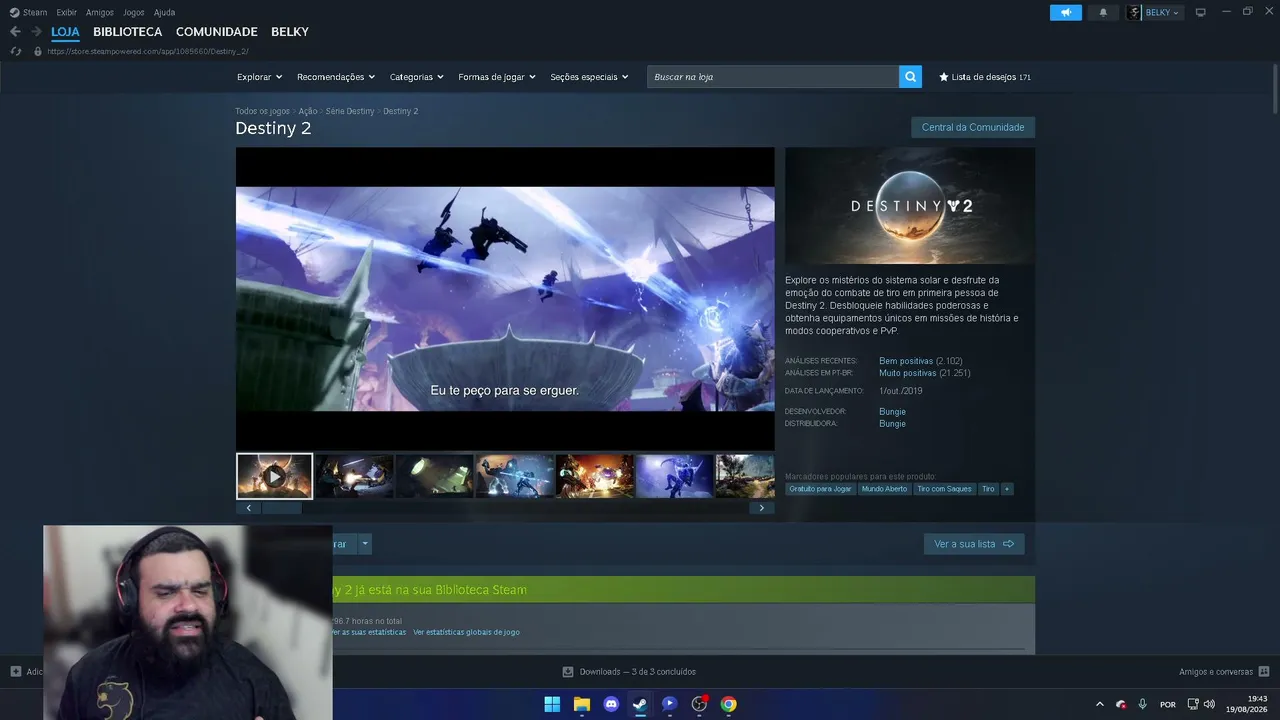The image size is (1280, 720).
Task: Select the first trailer thumbnail with play icon
Action: 275,476
